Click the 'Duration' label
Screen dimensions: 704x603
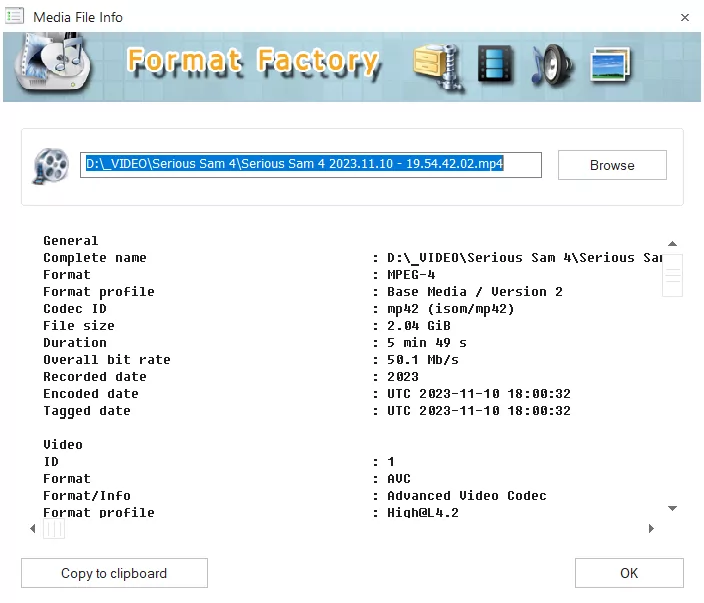[x=75, y=343]
